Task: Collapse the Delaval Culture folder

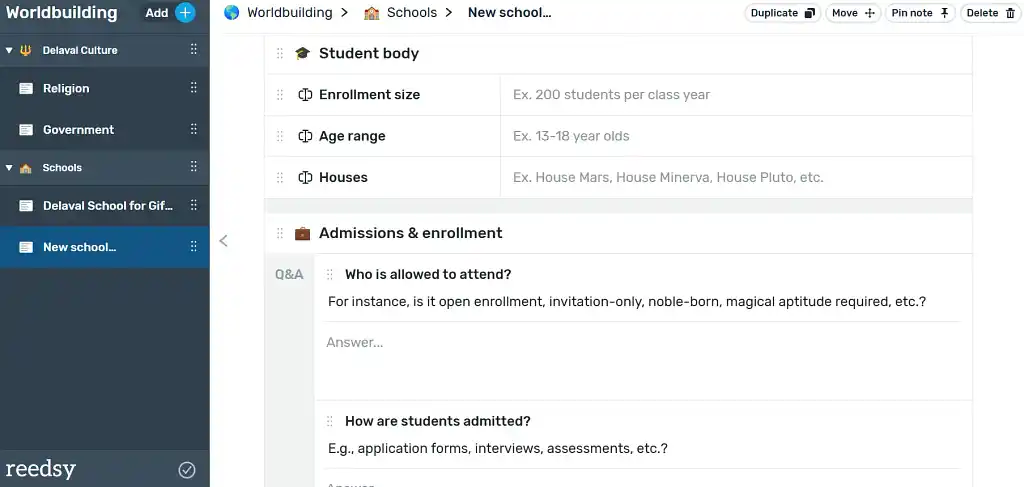Action: point(9,50)
